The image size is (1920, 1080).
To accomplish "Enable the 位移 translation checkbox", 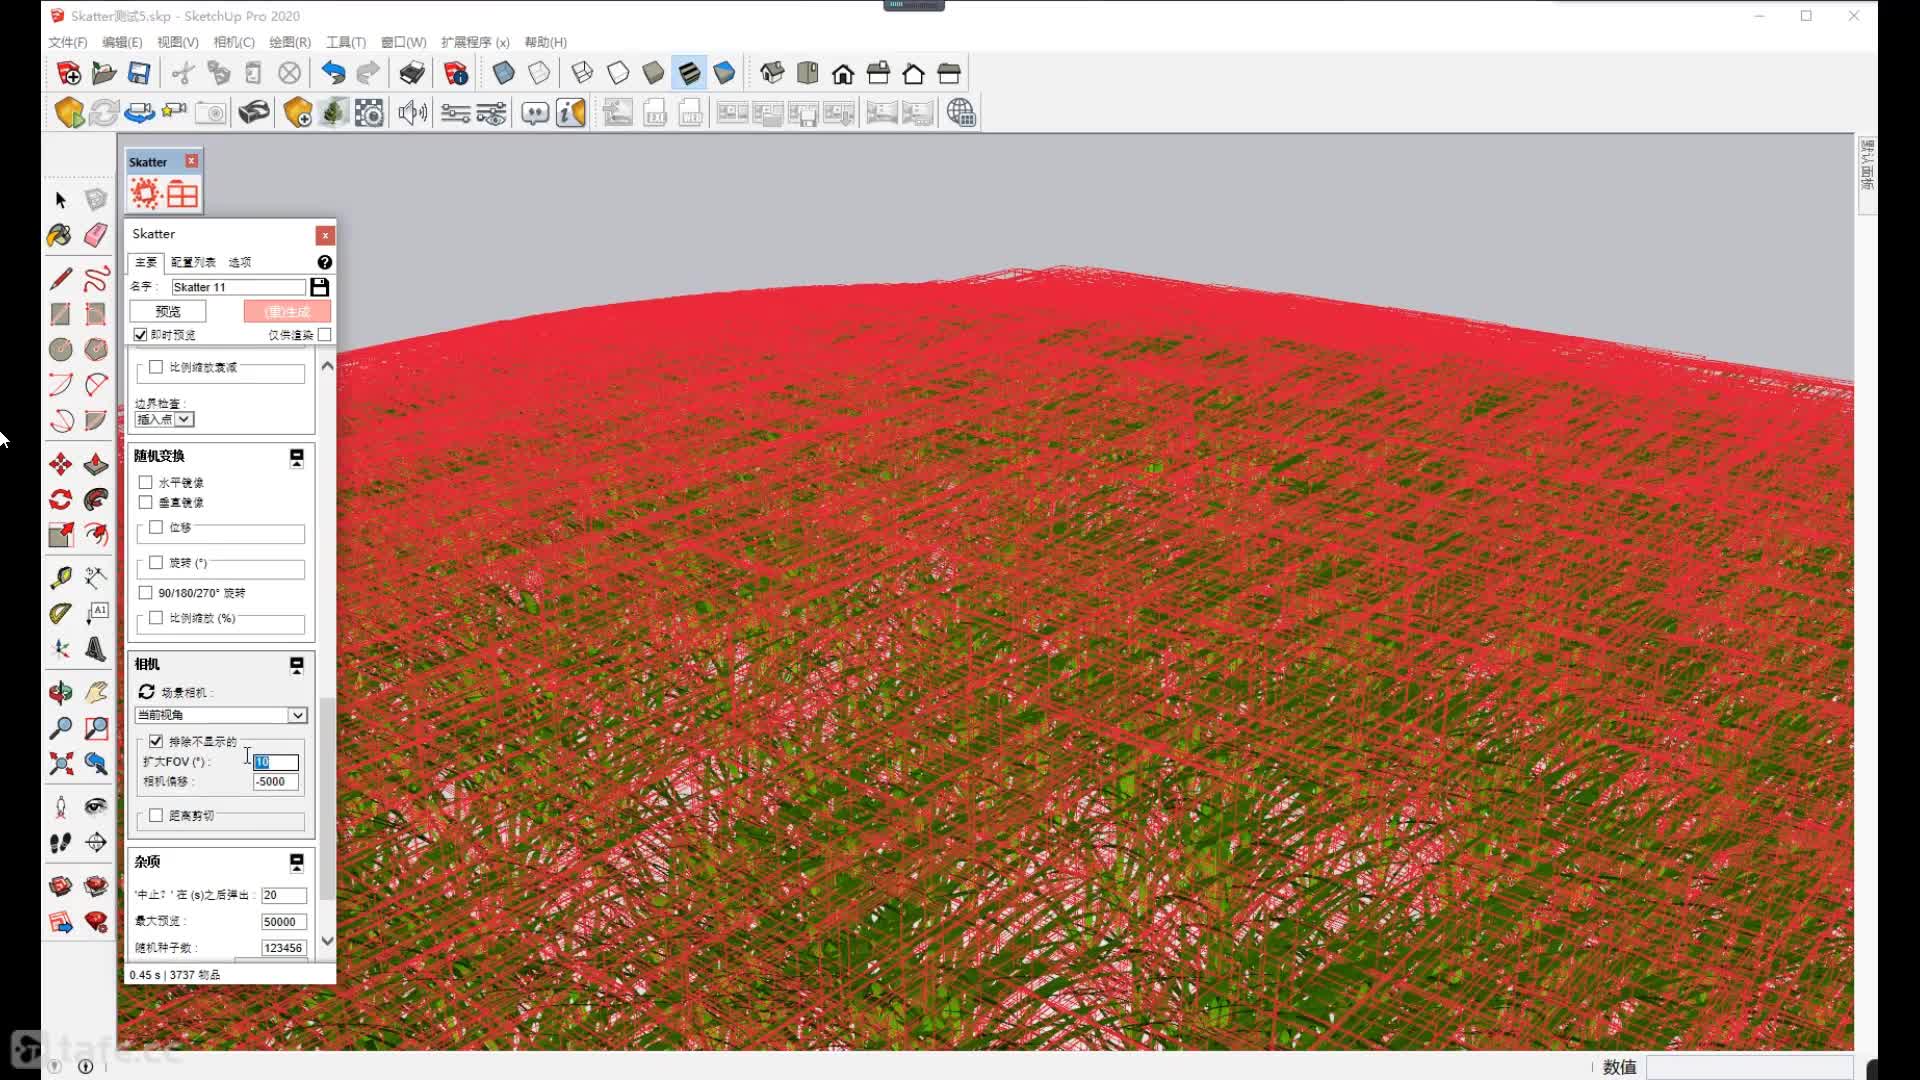I will click(156, 527).
